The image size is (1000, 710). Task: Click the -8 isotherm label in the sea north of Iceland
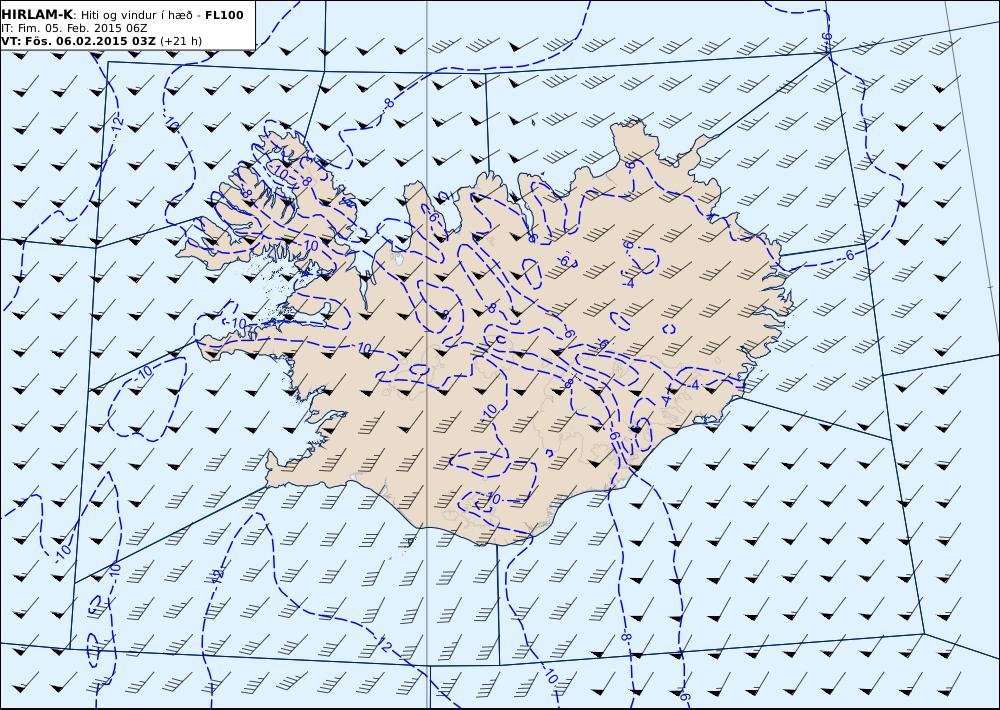[388, 103]
